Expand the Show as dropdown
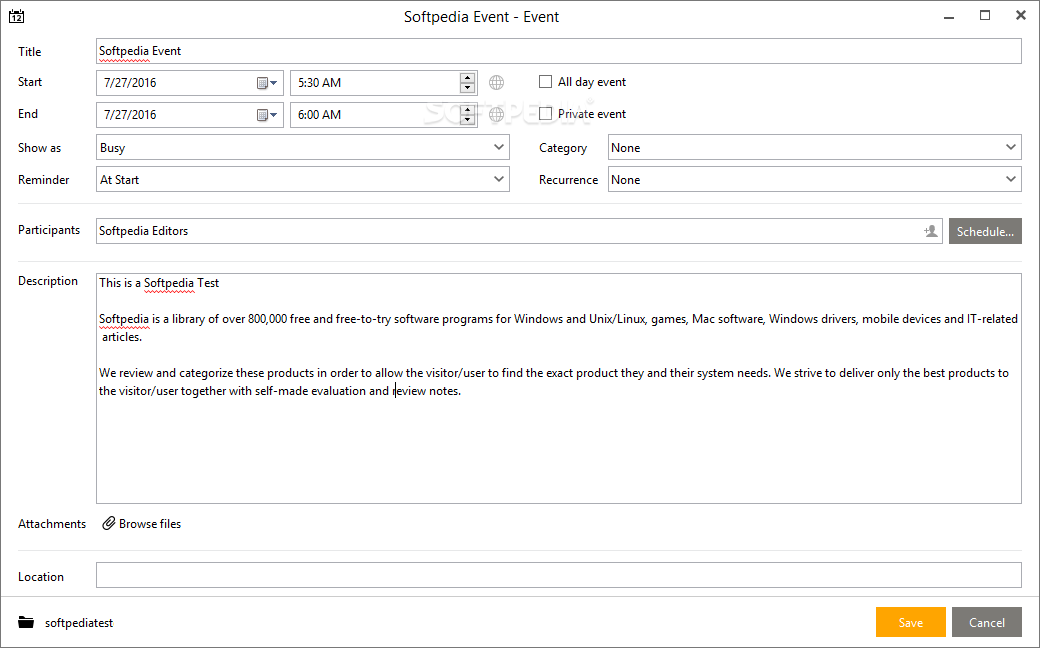This screenshot has height=648, width=1040. (499, 147)
